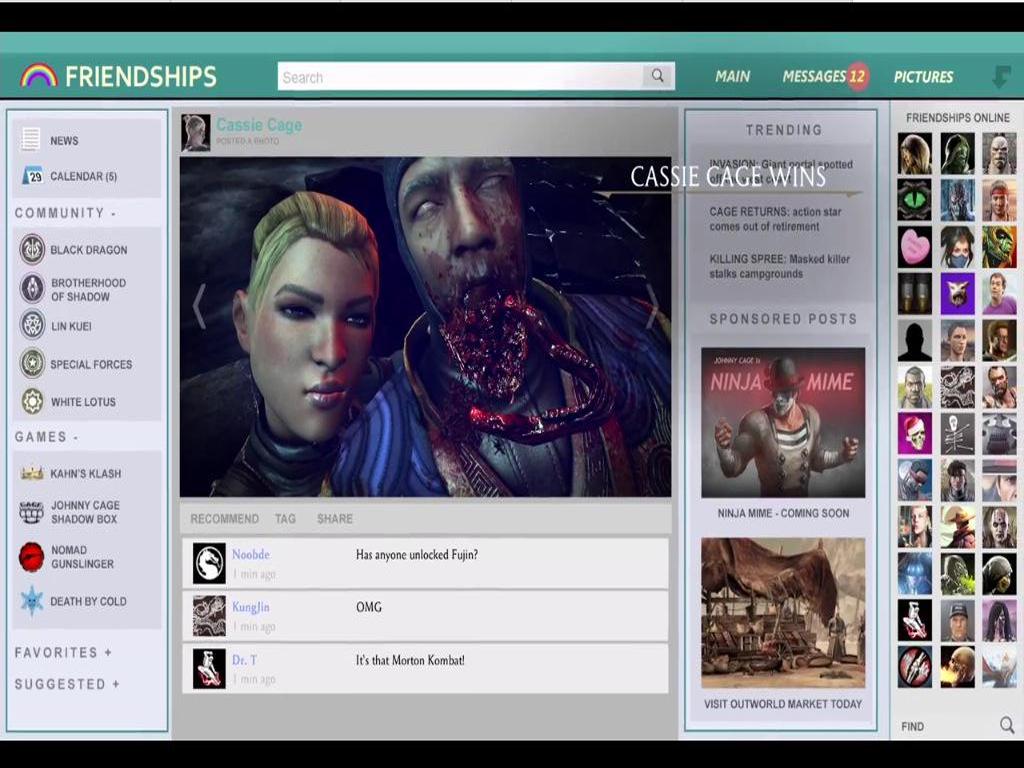Click the cowboy-hat friend avatar
The width and height of the screenshot is (1024, 768).
point(957,526)
